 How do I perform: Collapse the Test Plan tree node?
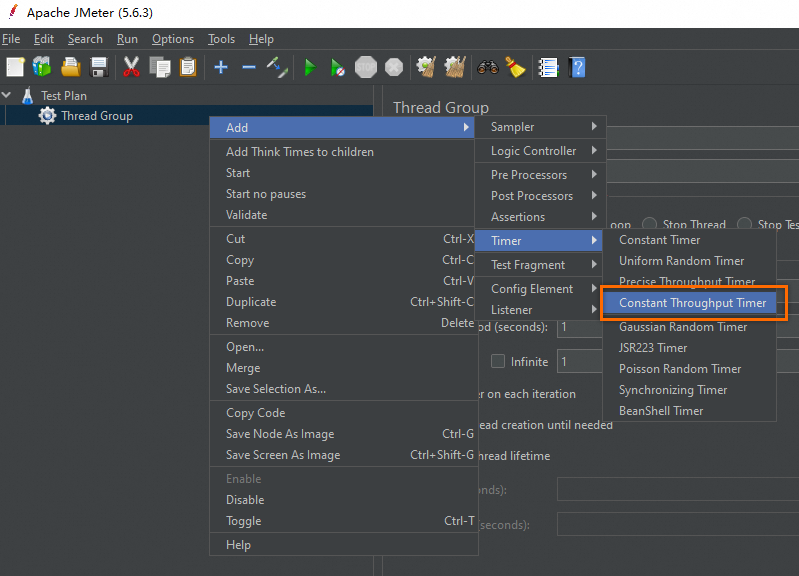(7, 95)
